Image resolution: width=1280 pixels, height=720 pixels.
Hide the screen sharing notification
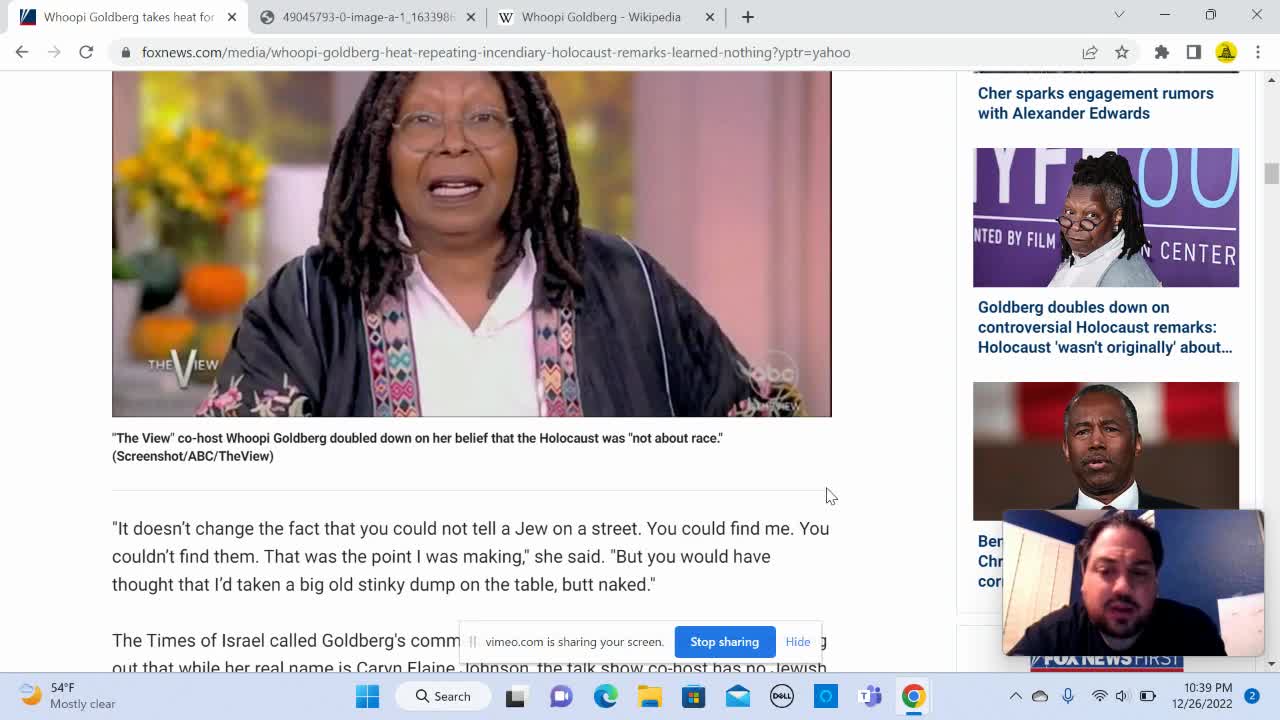pos(798,642)
